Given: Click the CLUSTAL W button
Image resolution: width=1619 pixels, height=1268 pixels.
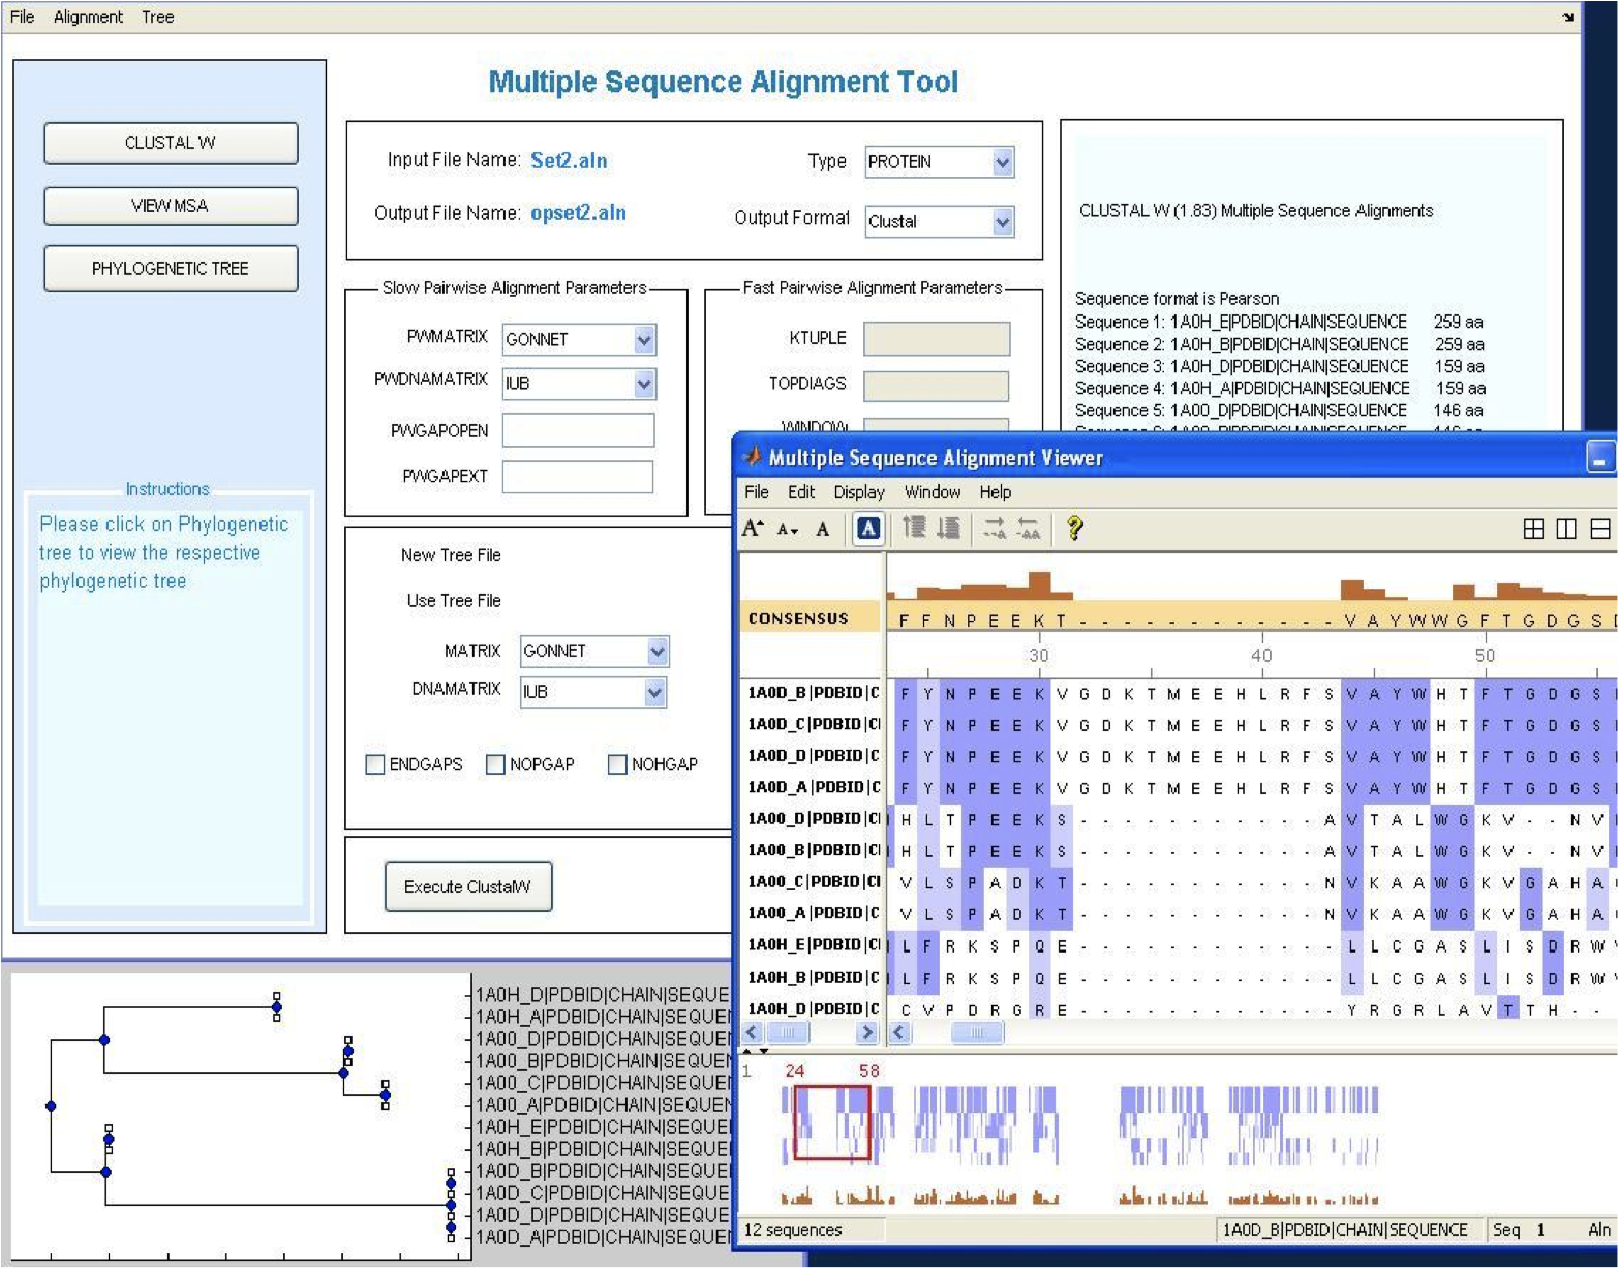Looking at the screenshot, I should (x=171, y=143).
